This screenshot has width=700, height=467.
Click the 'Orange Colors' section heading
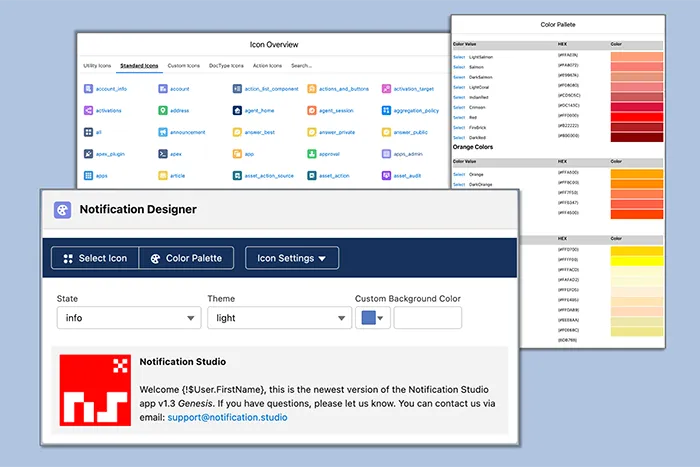click(x=473, y=147)
